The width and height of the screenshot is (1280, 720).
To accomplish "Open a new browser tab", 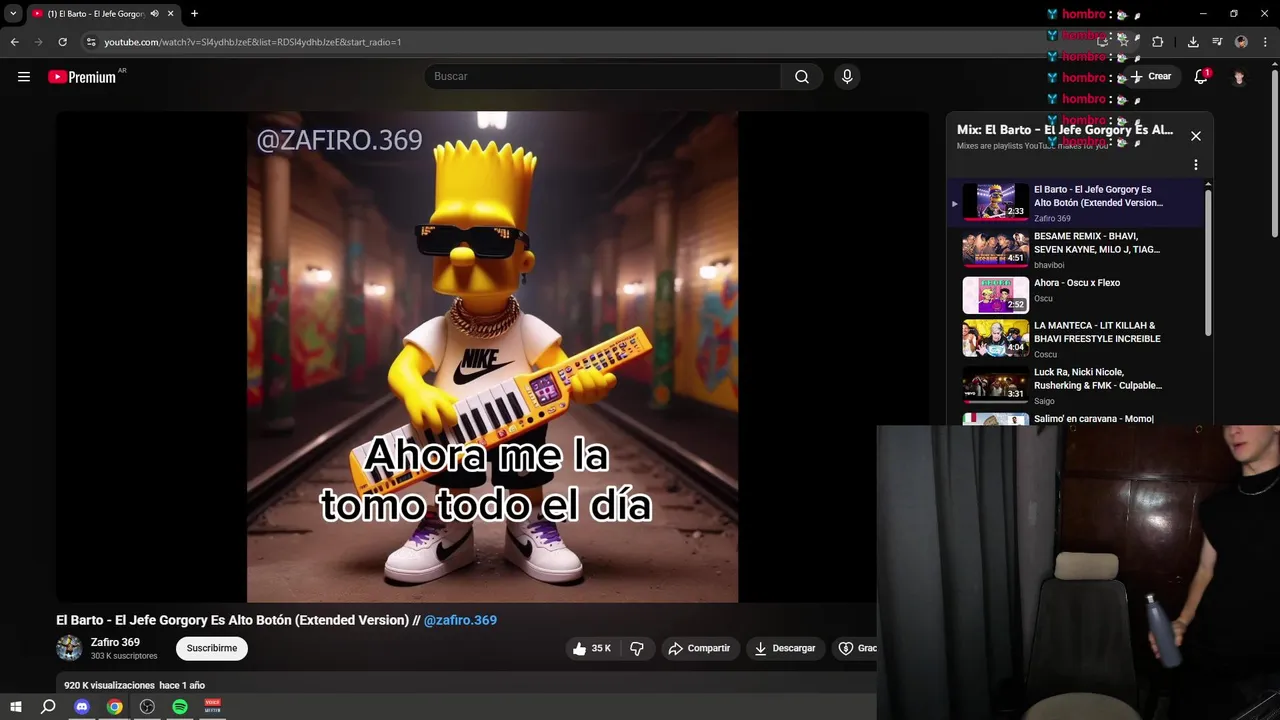I will tap(194, 13).
